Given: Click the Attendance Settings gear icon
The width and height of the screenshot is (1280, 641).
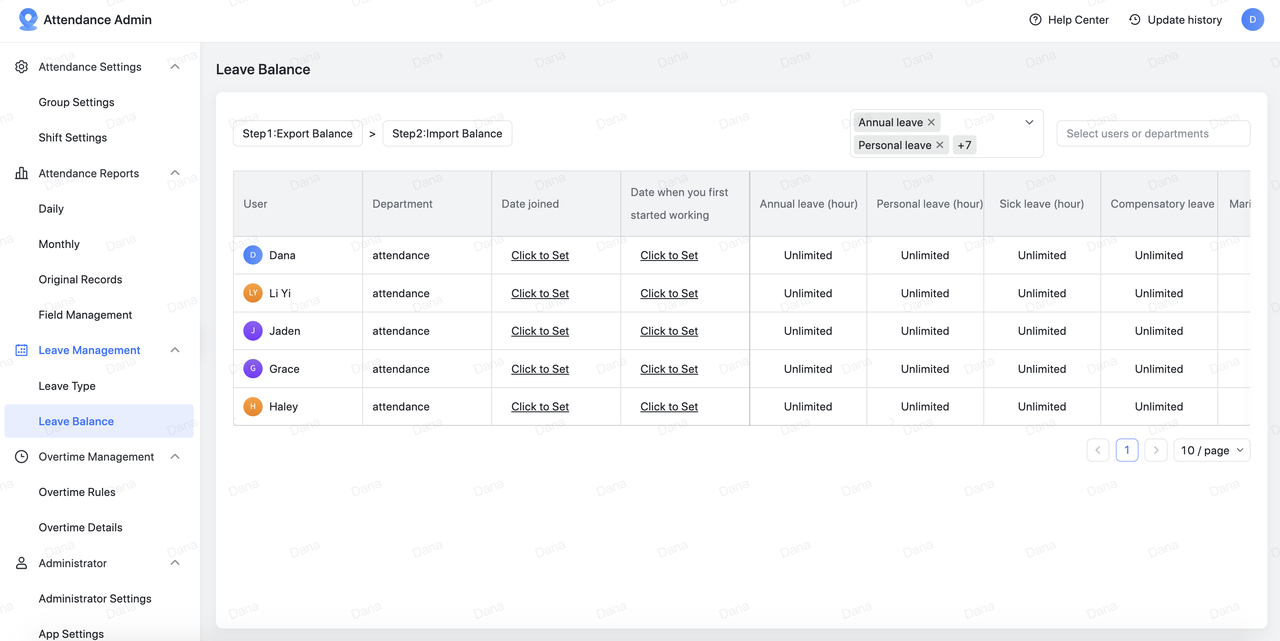Looking at the screenshot, I should (x=22, y=67).
